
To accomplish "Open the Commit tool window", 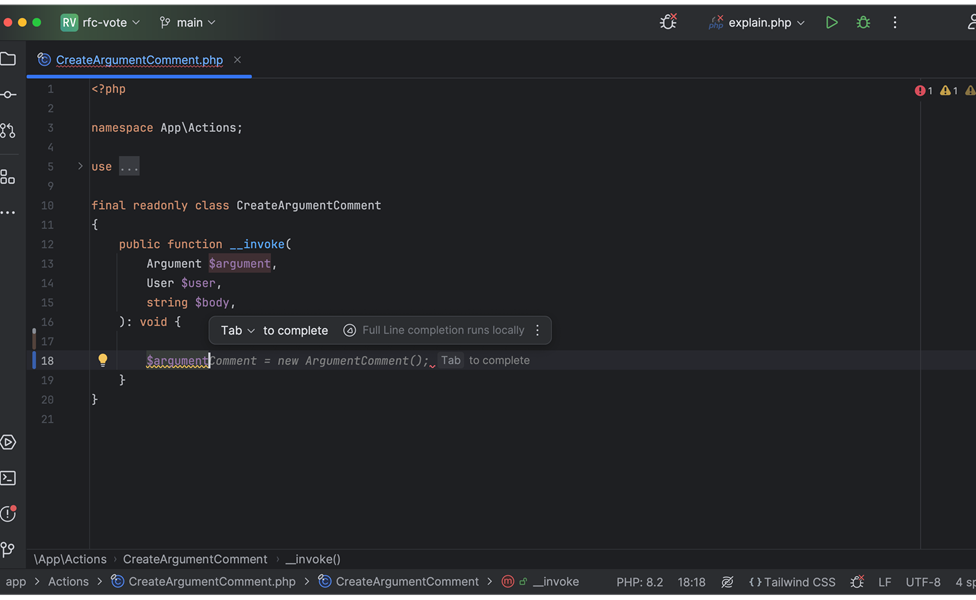I will [x=8, y=95].
